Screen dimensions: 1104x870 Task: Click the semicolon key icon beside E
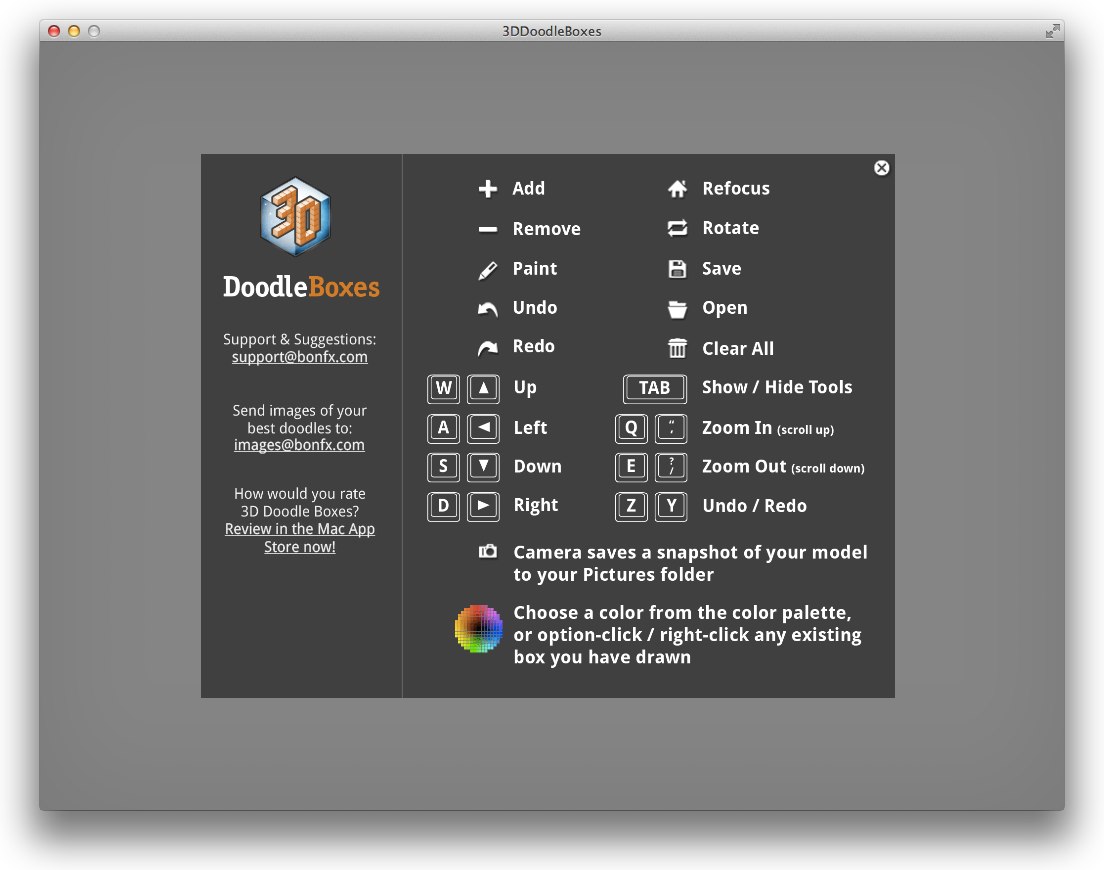(671, 467)
